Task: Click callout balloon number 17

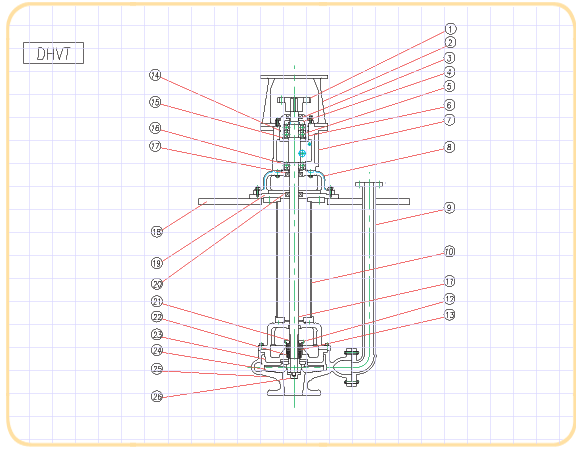Action: (155, 146)
